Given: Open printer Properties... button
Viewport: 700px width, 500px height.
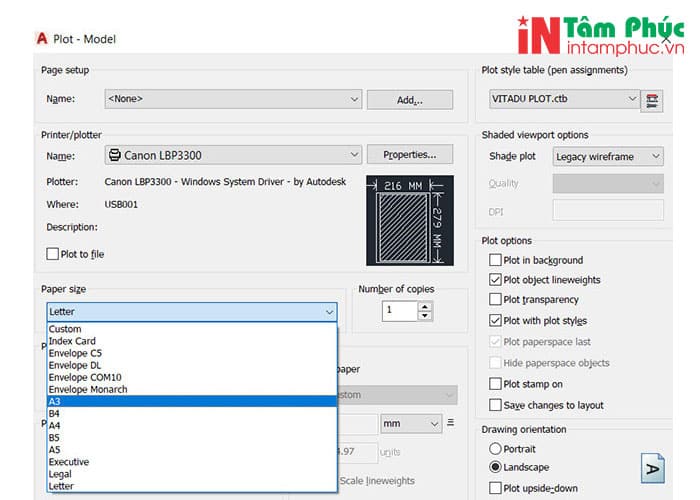Looking at the screenshot, I should coord(409,155).
